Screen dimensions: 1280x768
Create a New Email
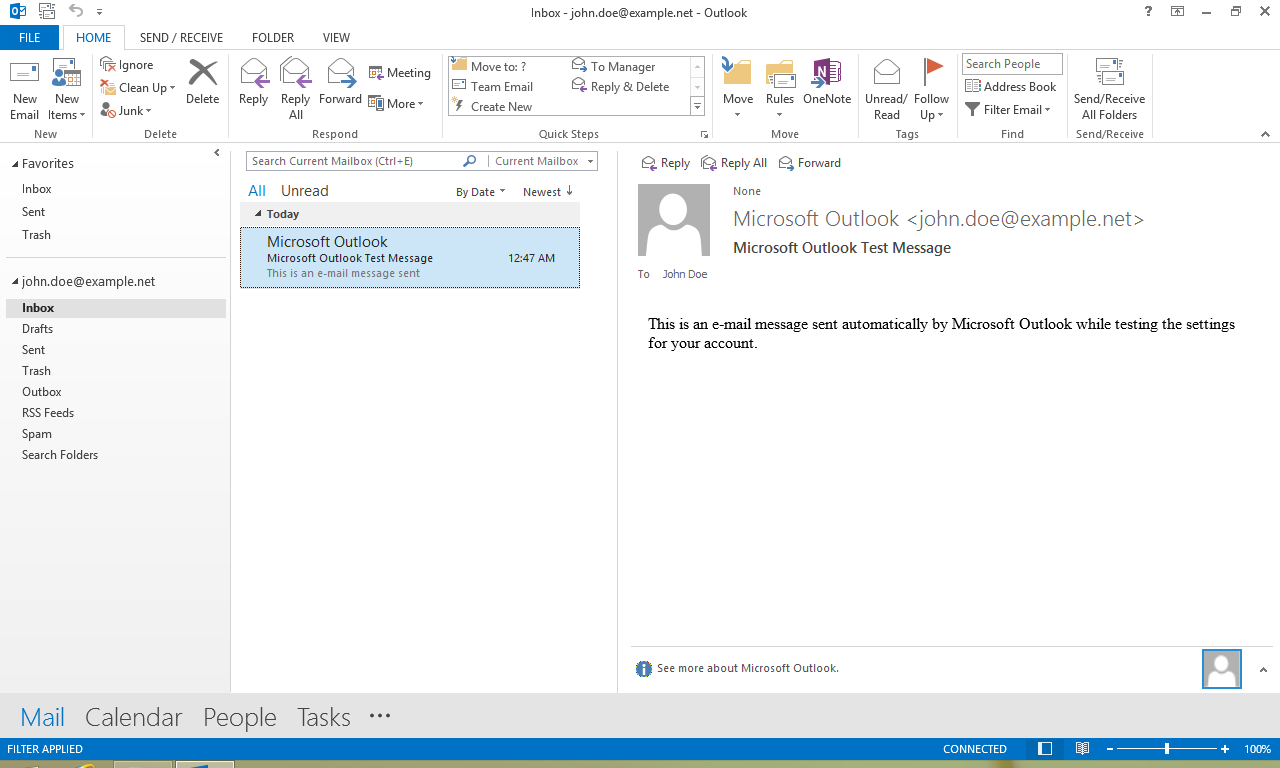25,90
